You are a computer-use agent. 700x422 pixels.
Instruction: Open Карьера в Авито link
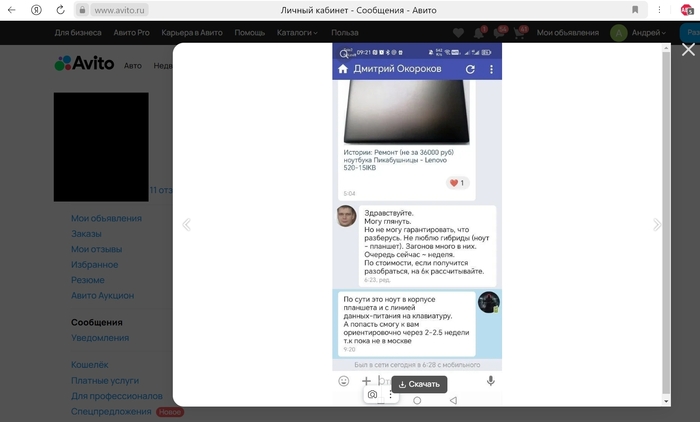click(192, 33)
